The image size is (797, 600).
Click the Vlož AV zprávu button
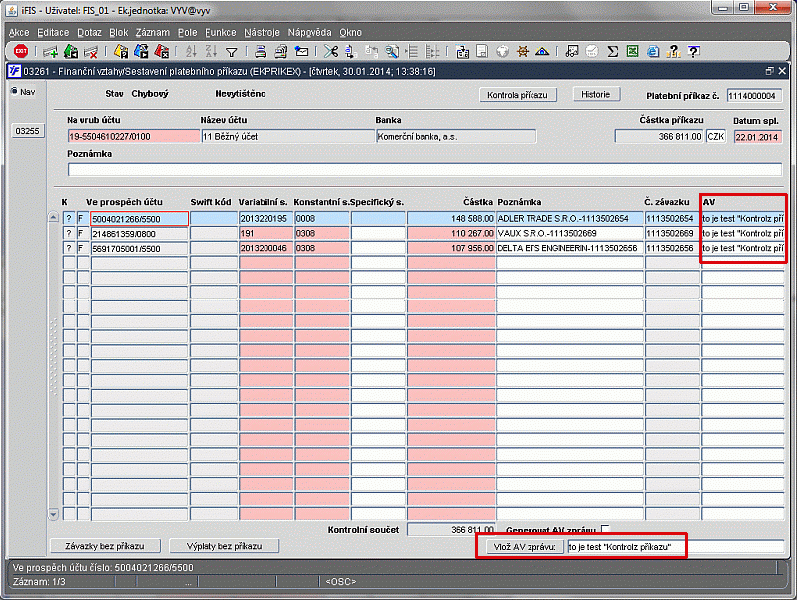pos(524,547)
